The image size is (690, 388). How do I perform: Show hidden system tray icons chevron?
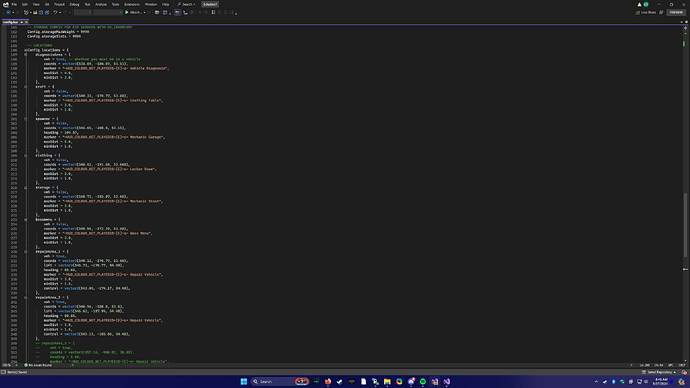pyautogui.click(x=596, y=382)
